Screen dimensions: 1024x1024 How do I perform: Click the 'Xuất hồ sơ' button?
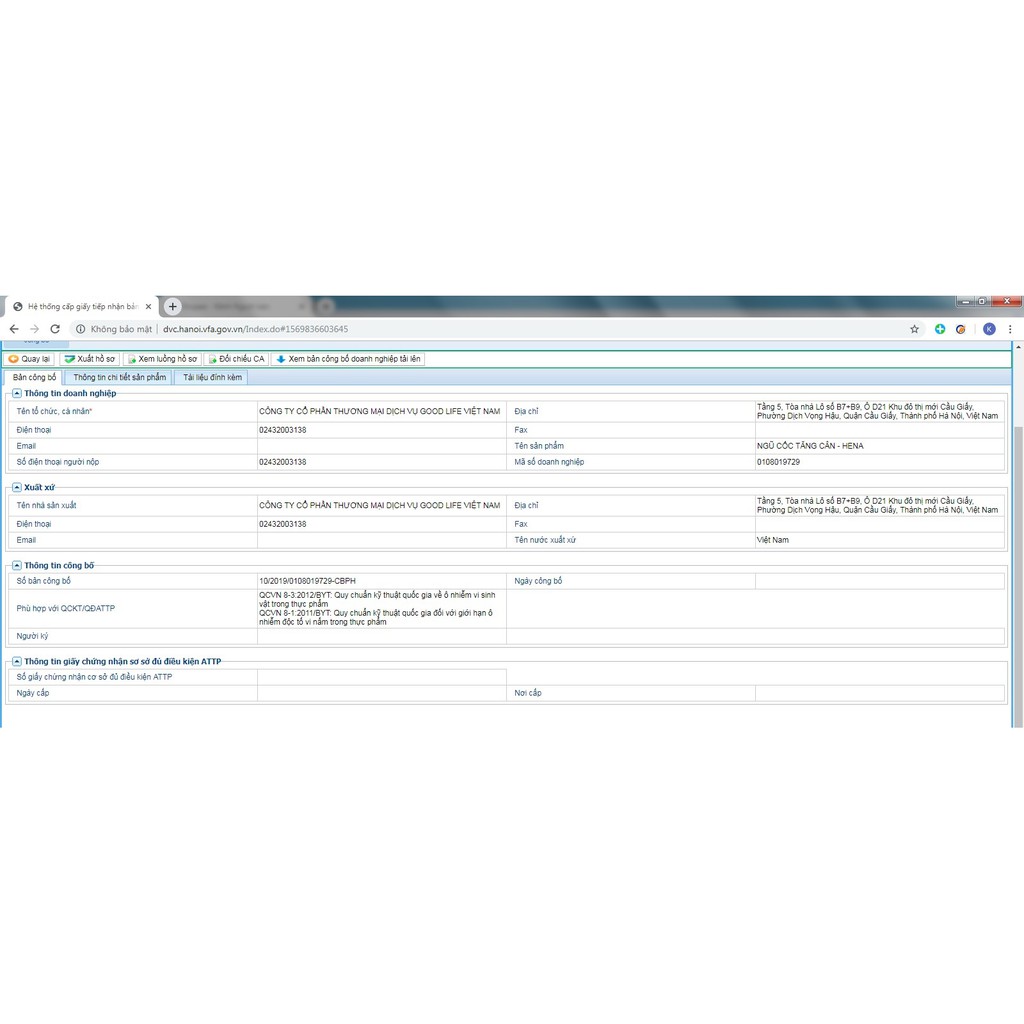[x=89, y=358]
